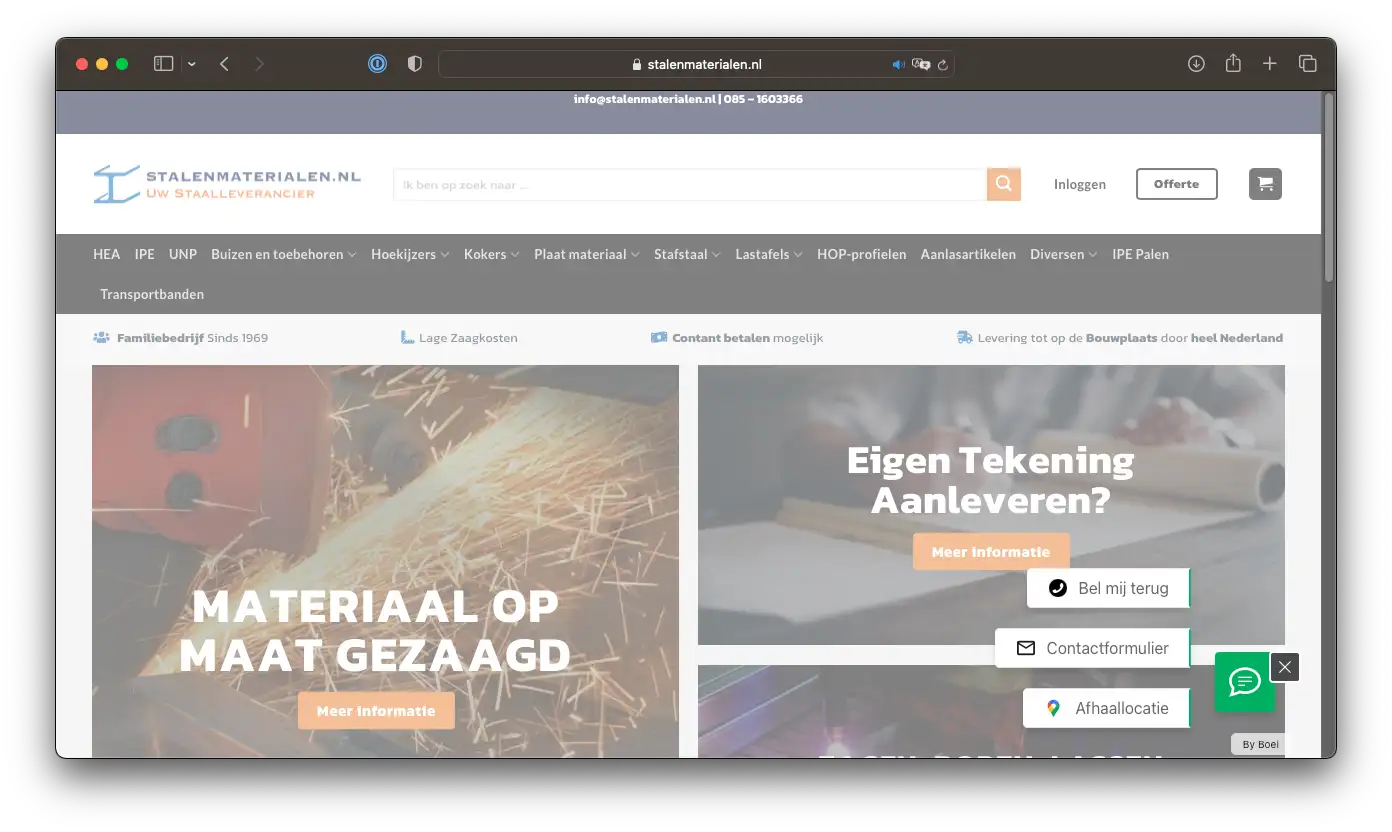Click the Eigen Tekening Aanleveren heading
This screenshot has width=1392, height=832.
991,479
